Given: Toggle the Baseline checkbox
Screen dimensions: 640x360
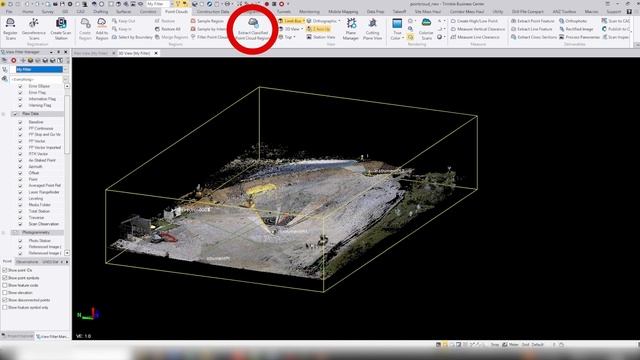Looking at the screenshot, I should point(20,122).
